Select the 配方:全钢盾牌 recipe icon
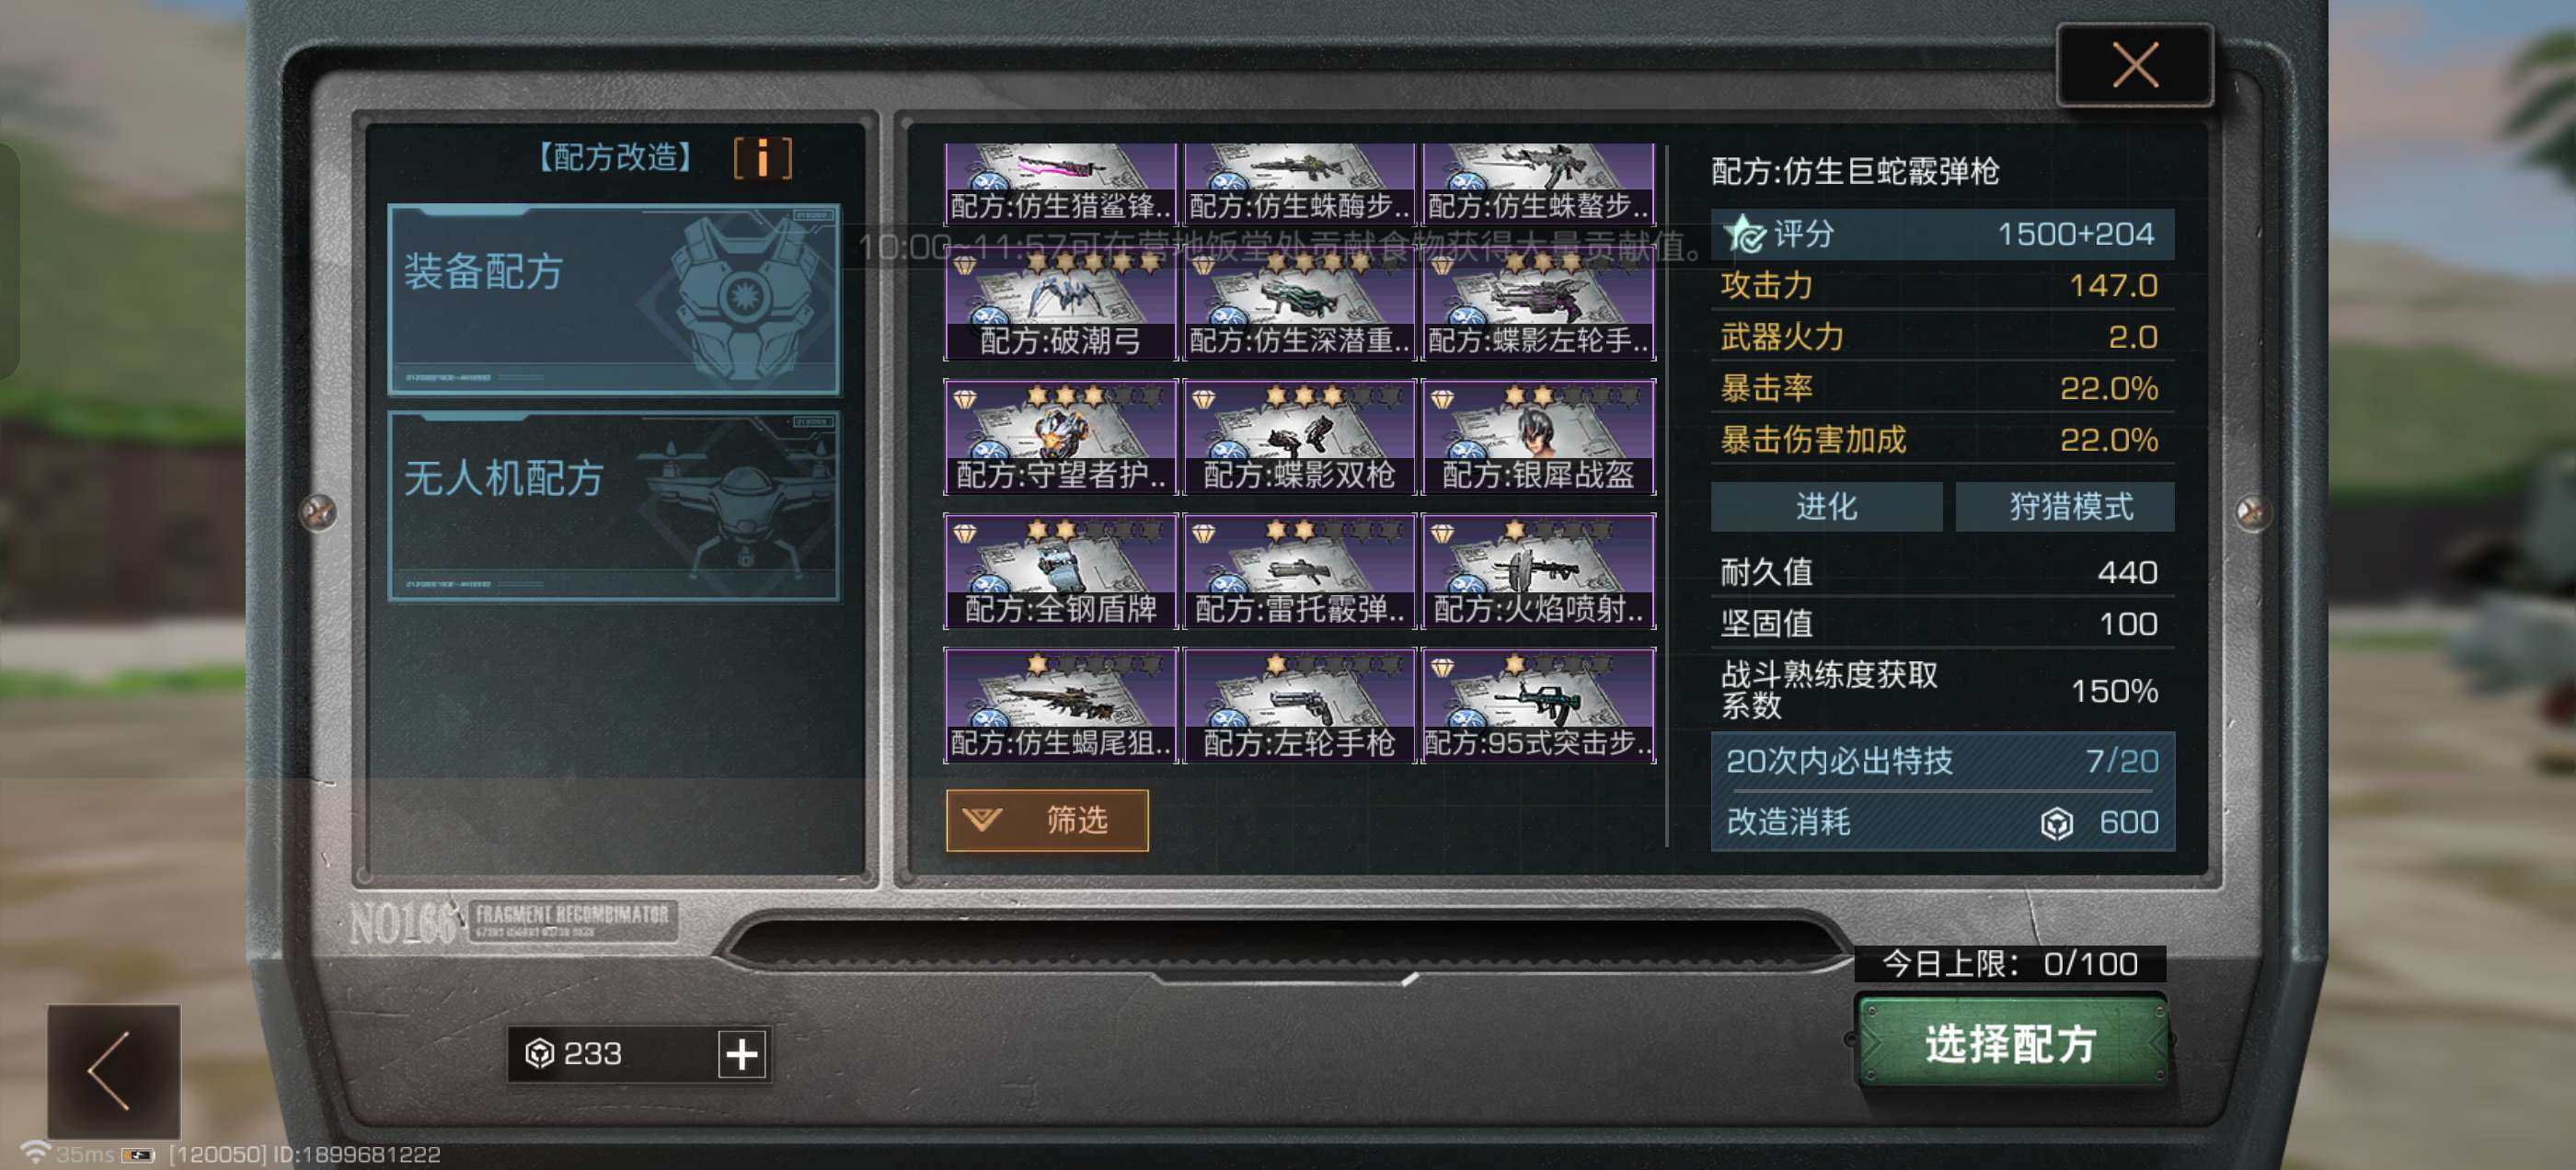2576x1170 pixels. coord(1060,571)
